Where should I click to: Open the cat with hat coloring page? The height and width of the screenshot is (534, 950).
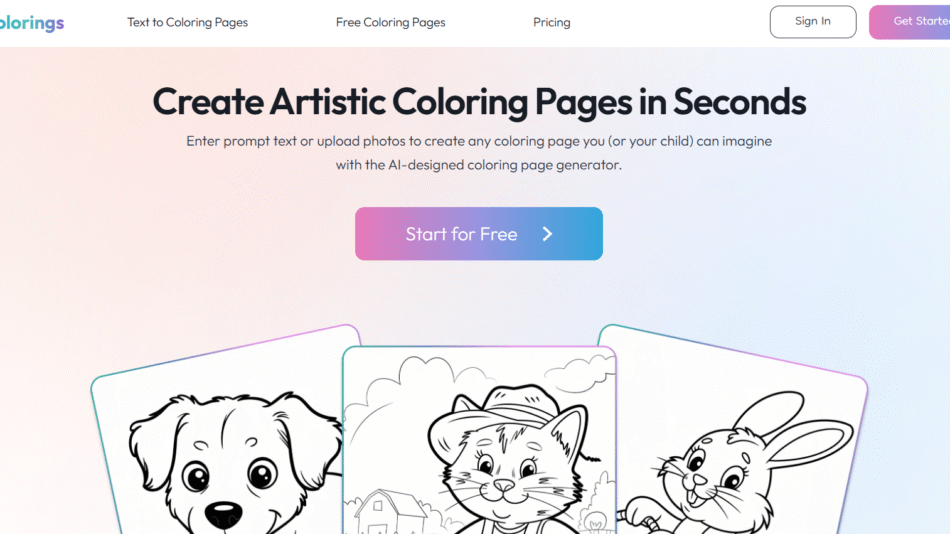point(479,441)
